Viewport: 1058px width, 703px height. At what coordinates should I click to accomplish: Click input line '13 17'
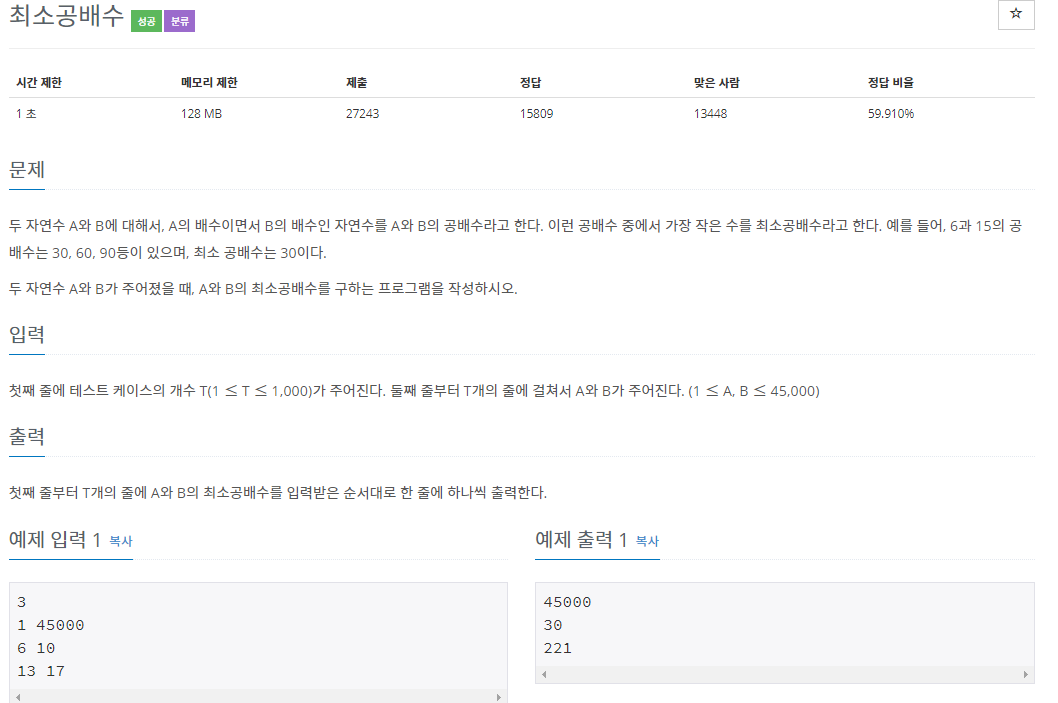[x=41, y=671]
